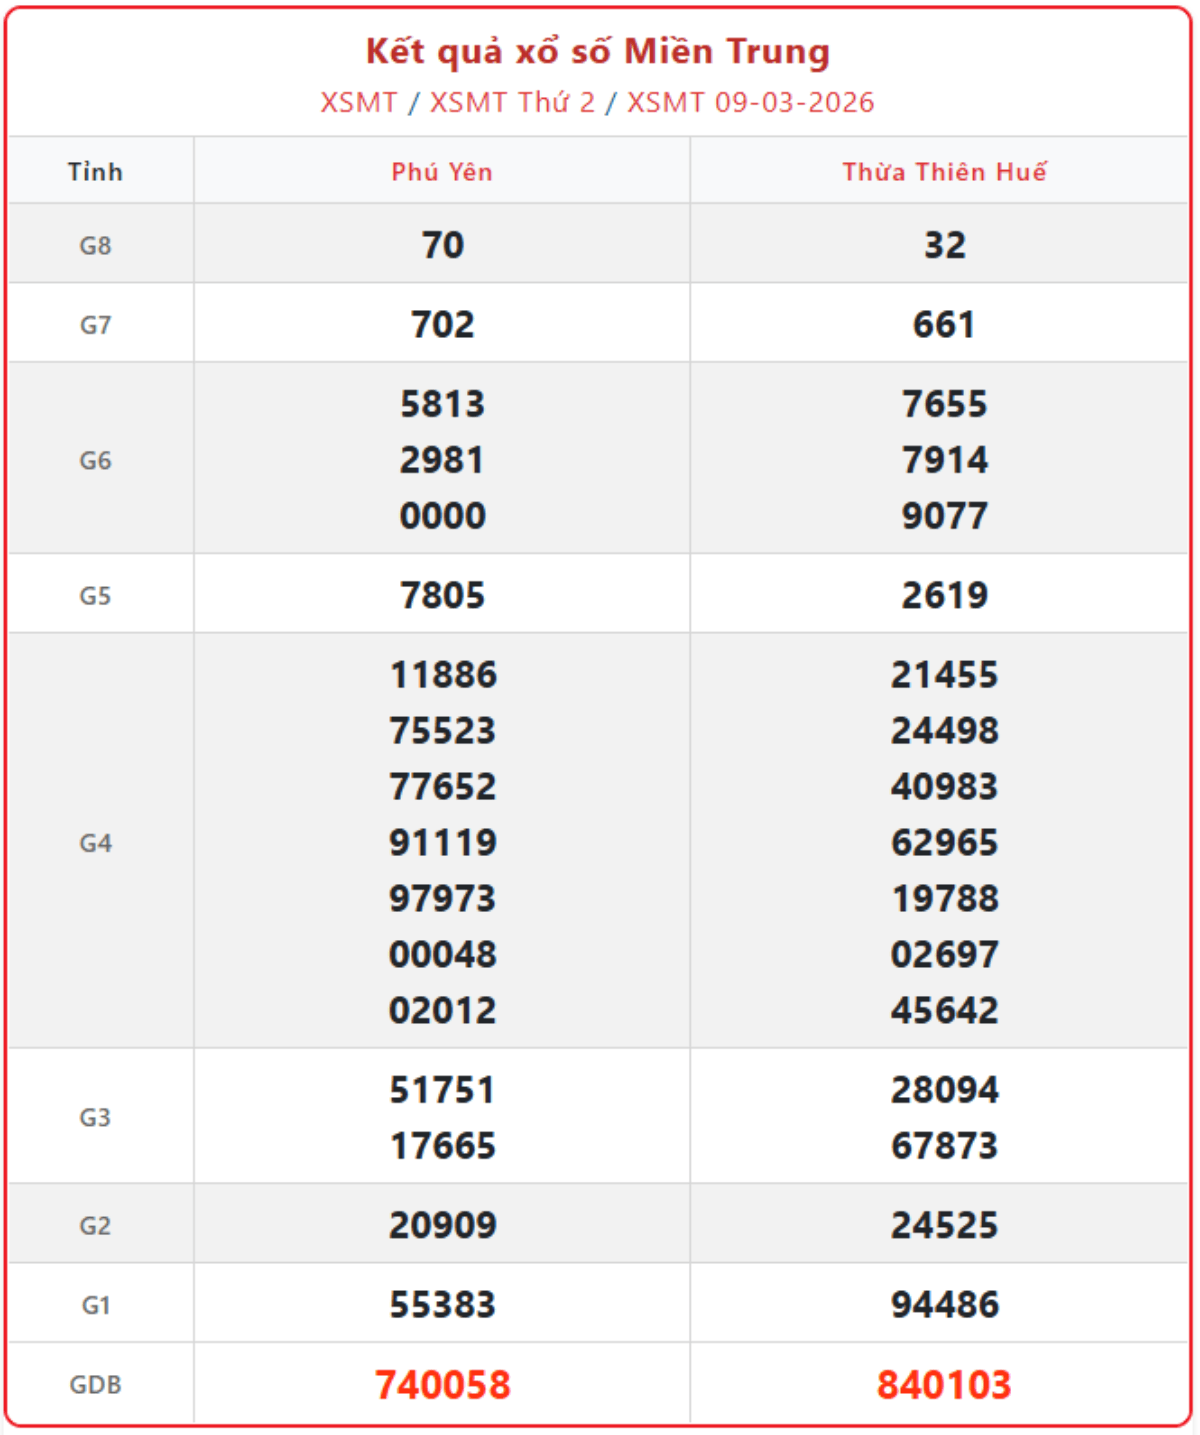This screenshot has height=1435, width=1200.
Task: Open the XSMT Thứ 2 link
Action: (x=511, y=102)
